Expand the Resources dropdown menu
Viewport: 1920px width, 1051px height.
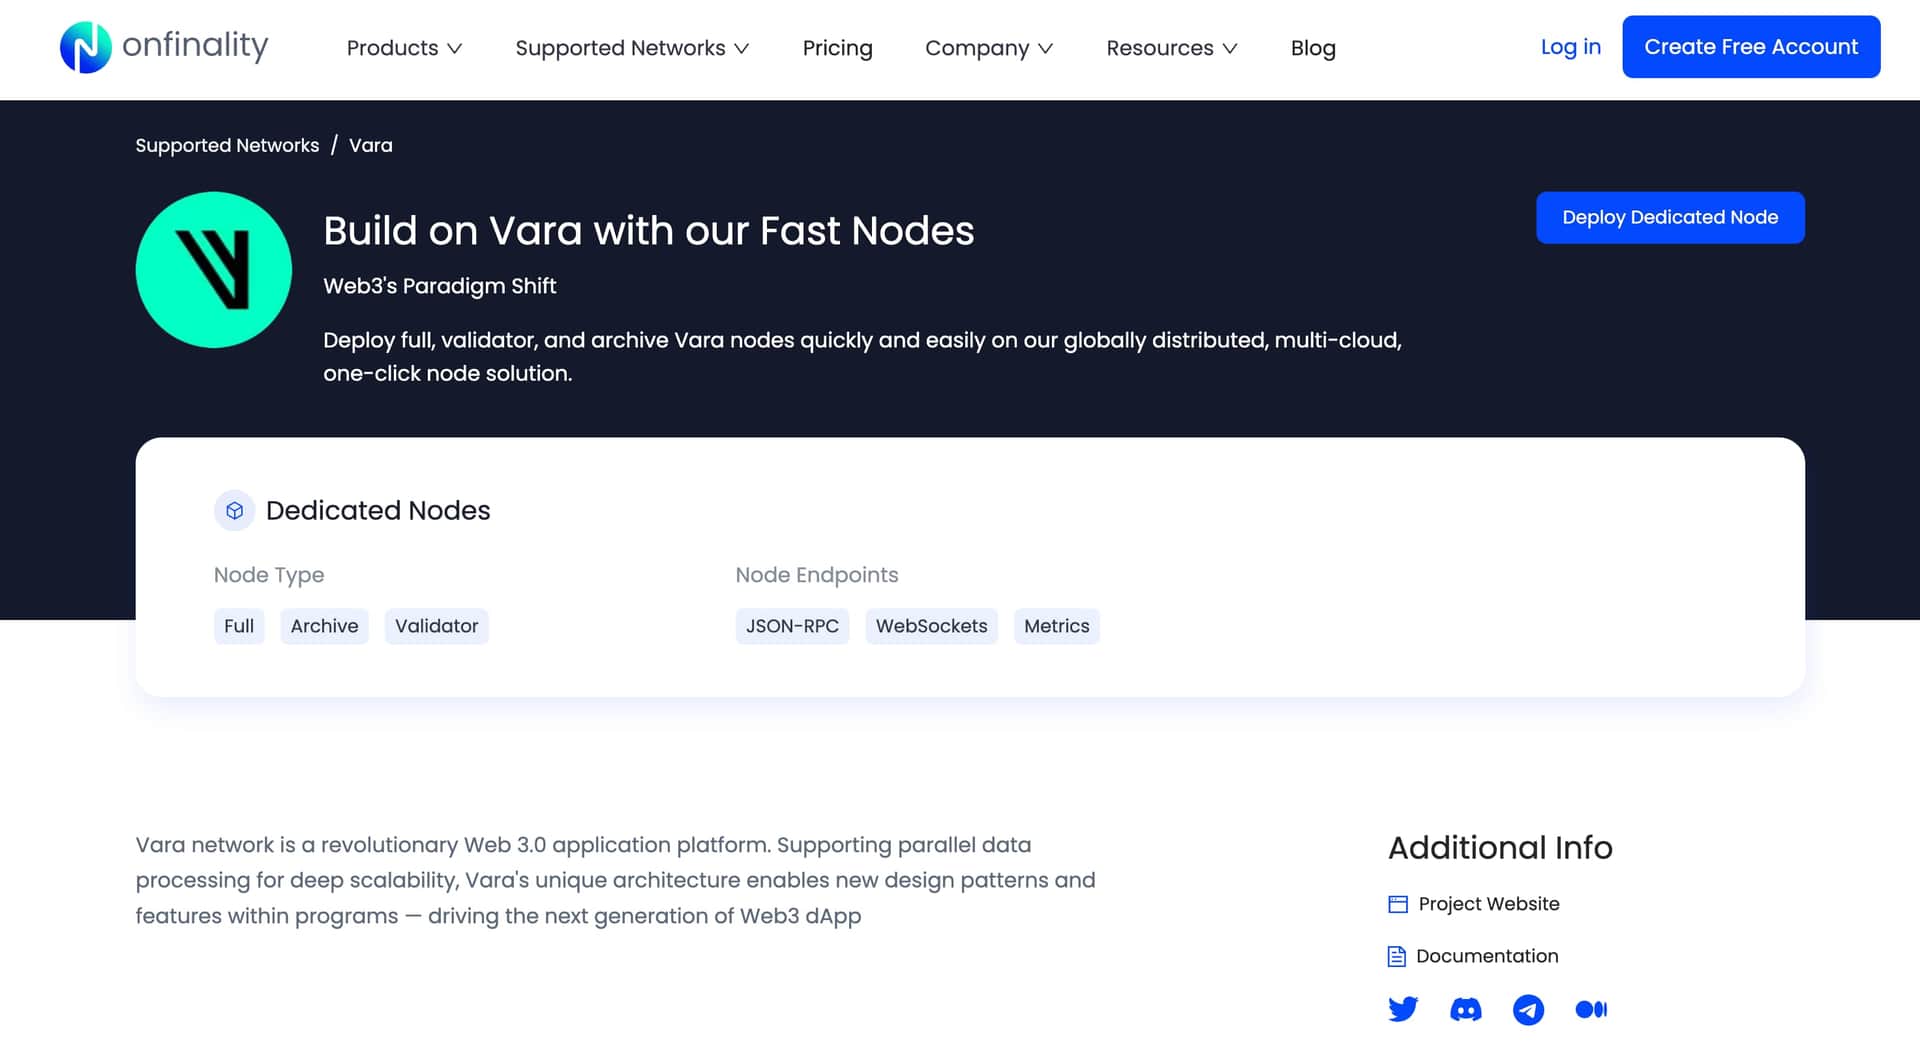click(1171, 48)
